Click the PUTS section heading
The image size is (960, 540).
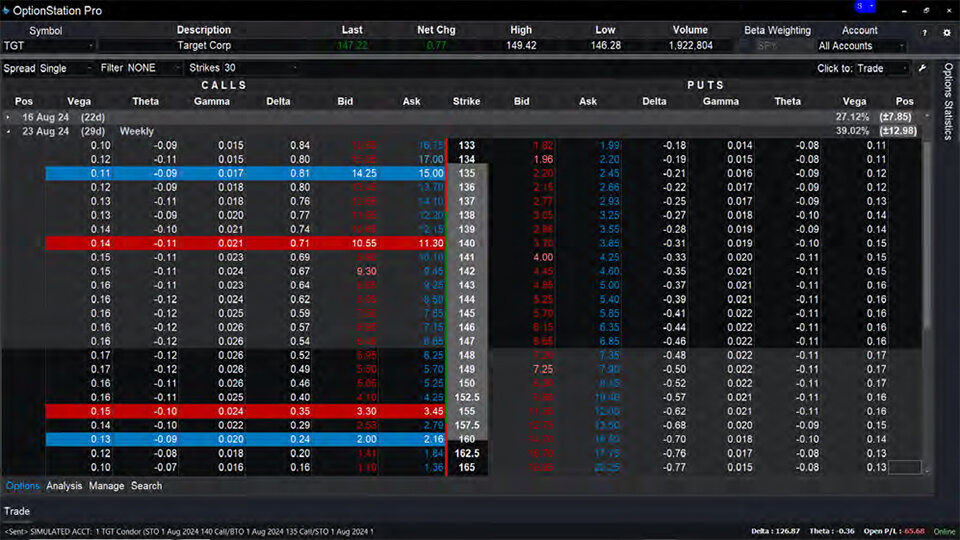tap(705, 85)
